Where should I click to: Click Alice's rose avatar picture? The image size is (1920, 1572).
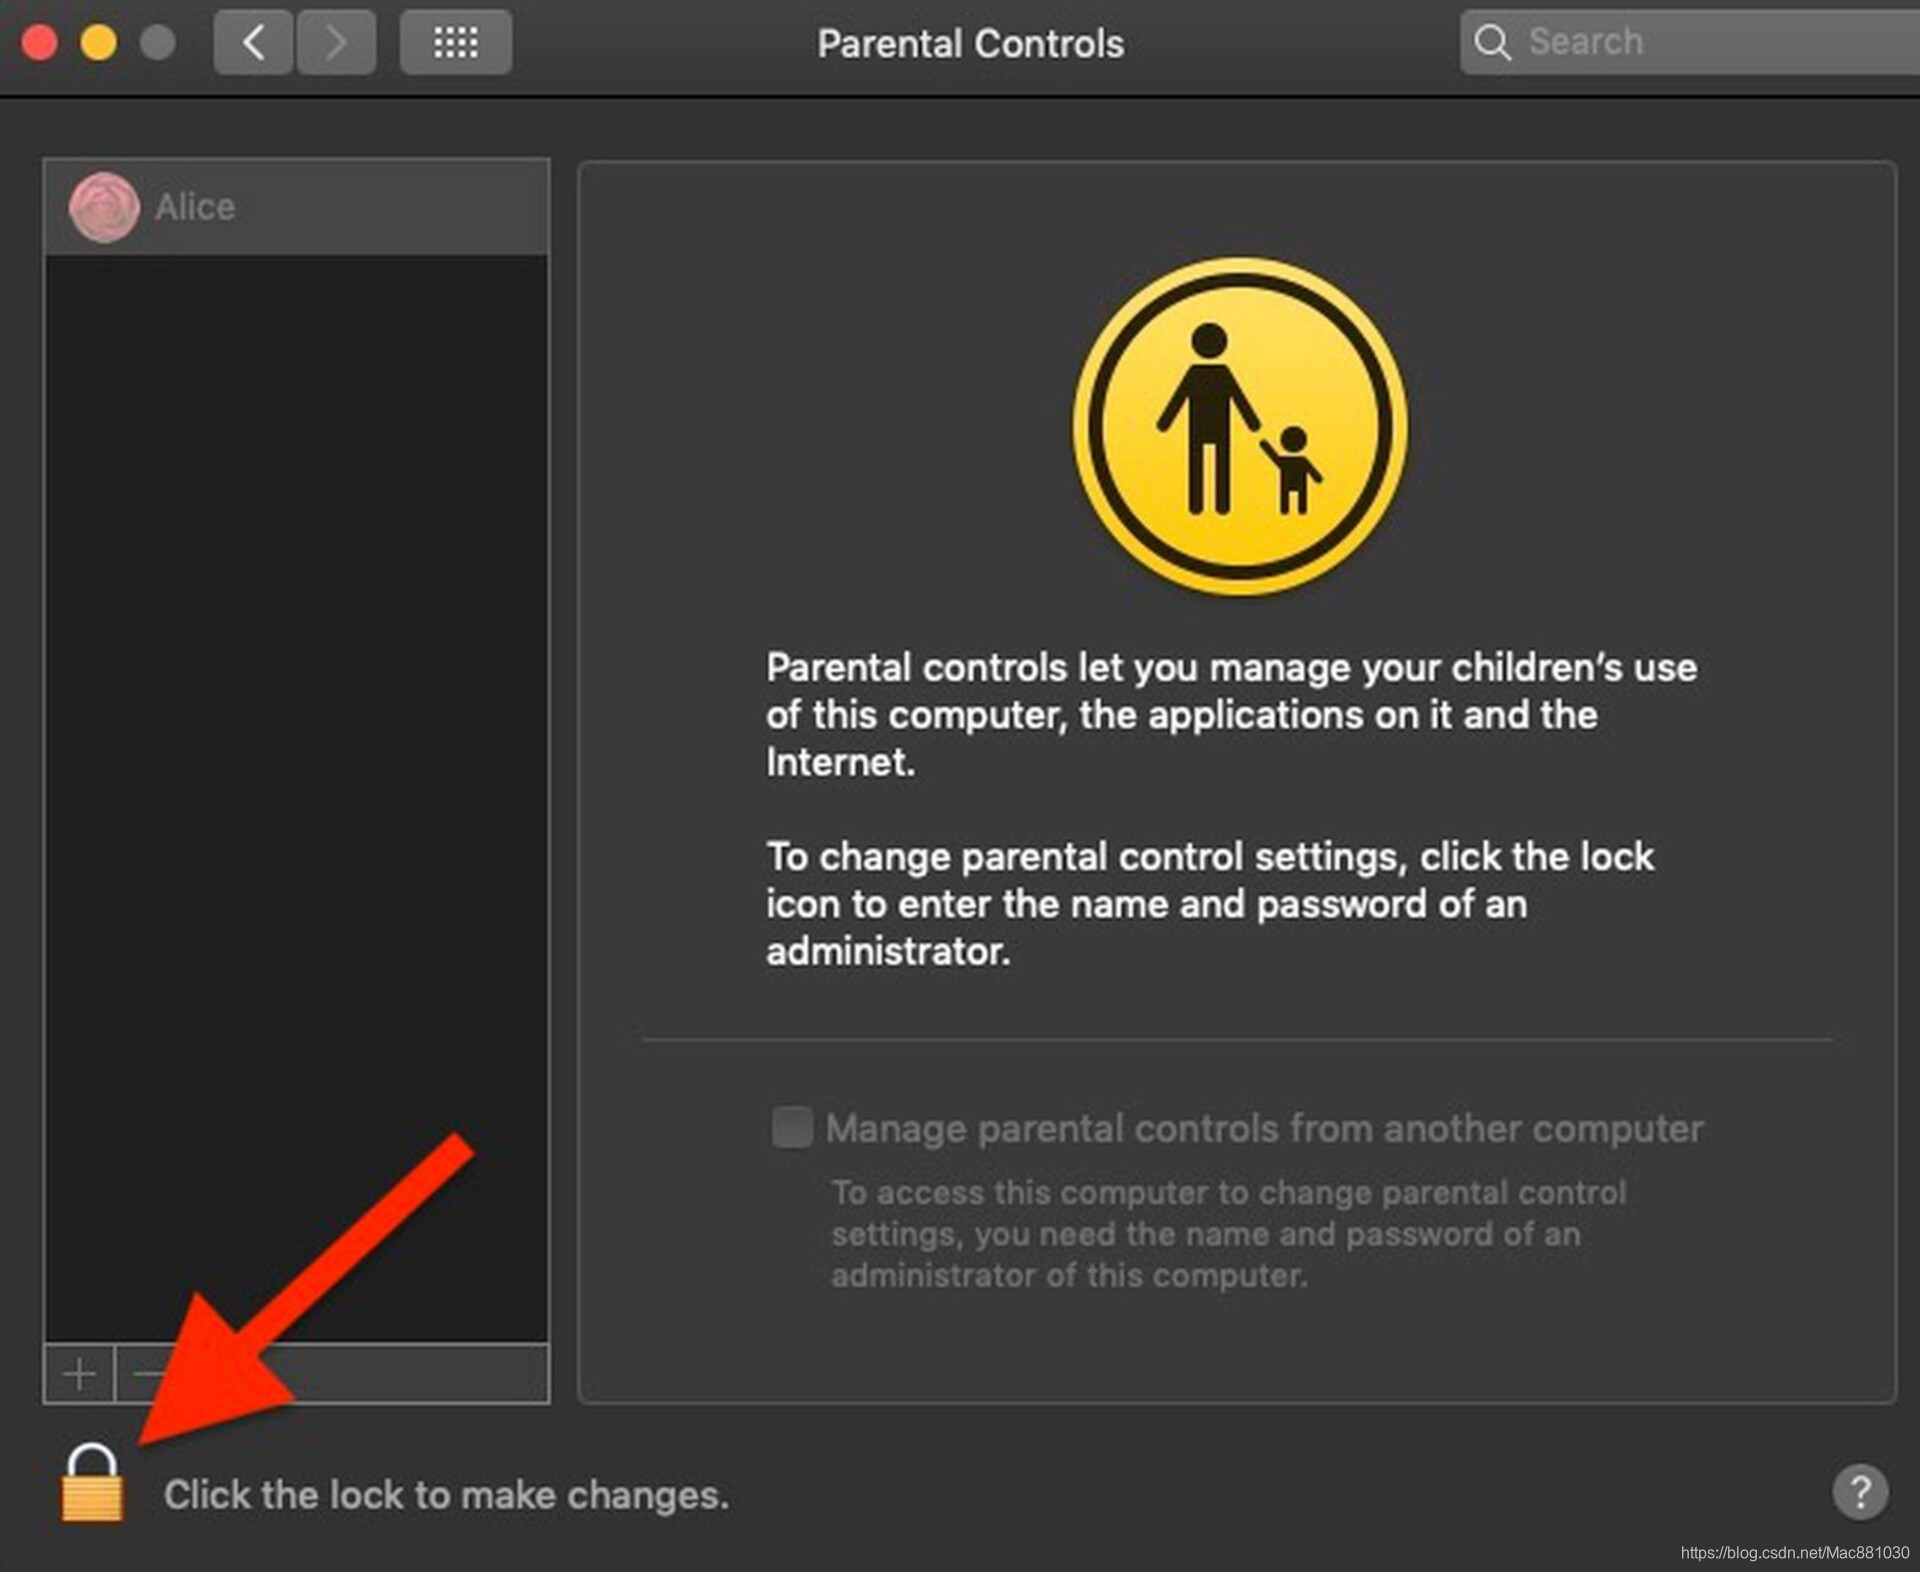[x=103, y=207]
